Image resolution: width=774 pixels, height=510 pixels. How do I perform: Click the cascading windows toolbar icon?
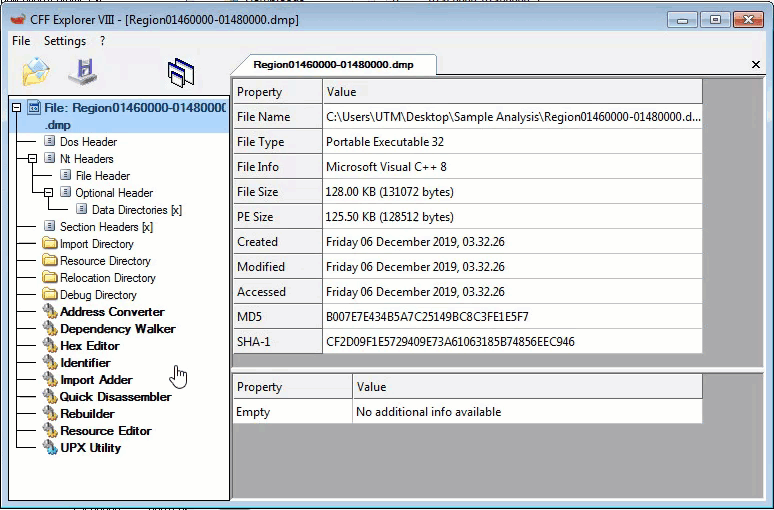[181, 73]
